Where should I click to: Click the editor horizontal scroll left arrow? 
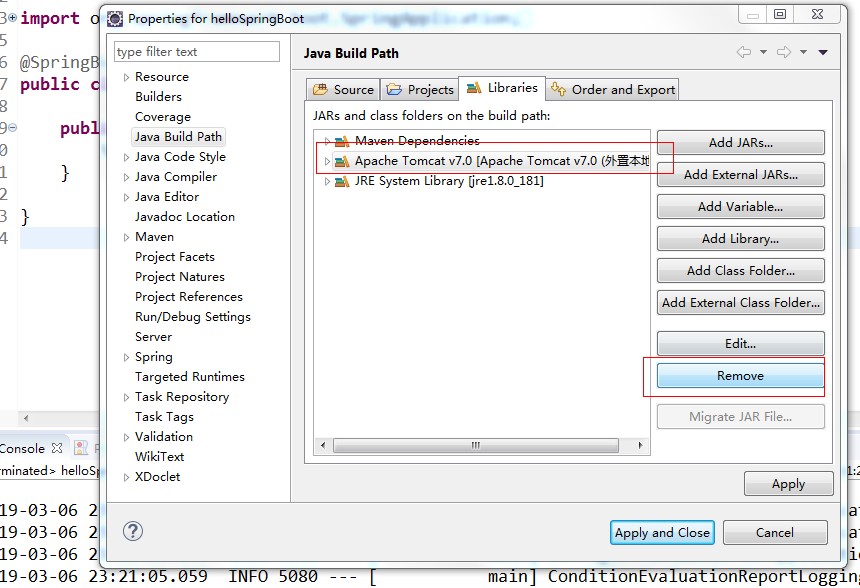pos(26,419)
